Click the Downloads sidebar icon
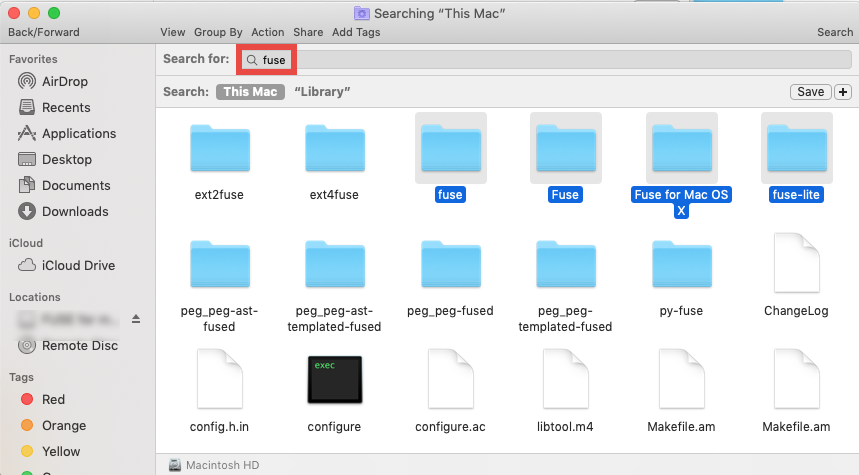 pos(27,211)
